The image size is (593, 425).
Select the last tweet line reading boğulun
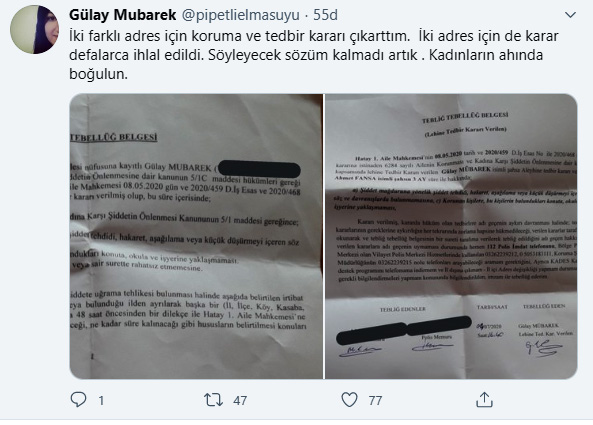(x=98, y=74)
